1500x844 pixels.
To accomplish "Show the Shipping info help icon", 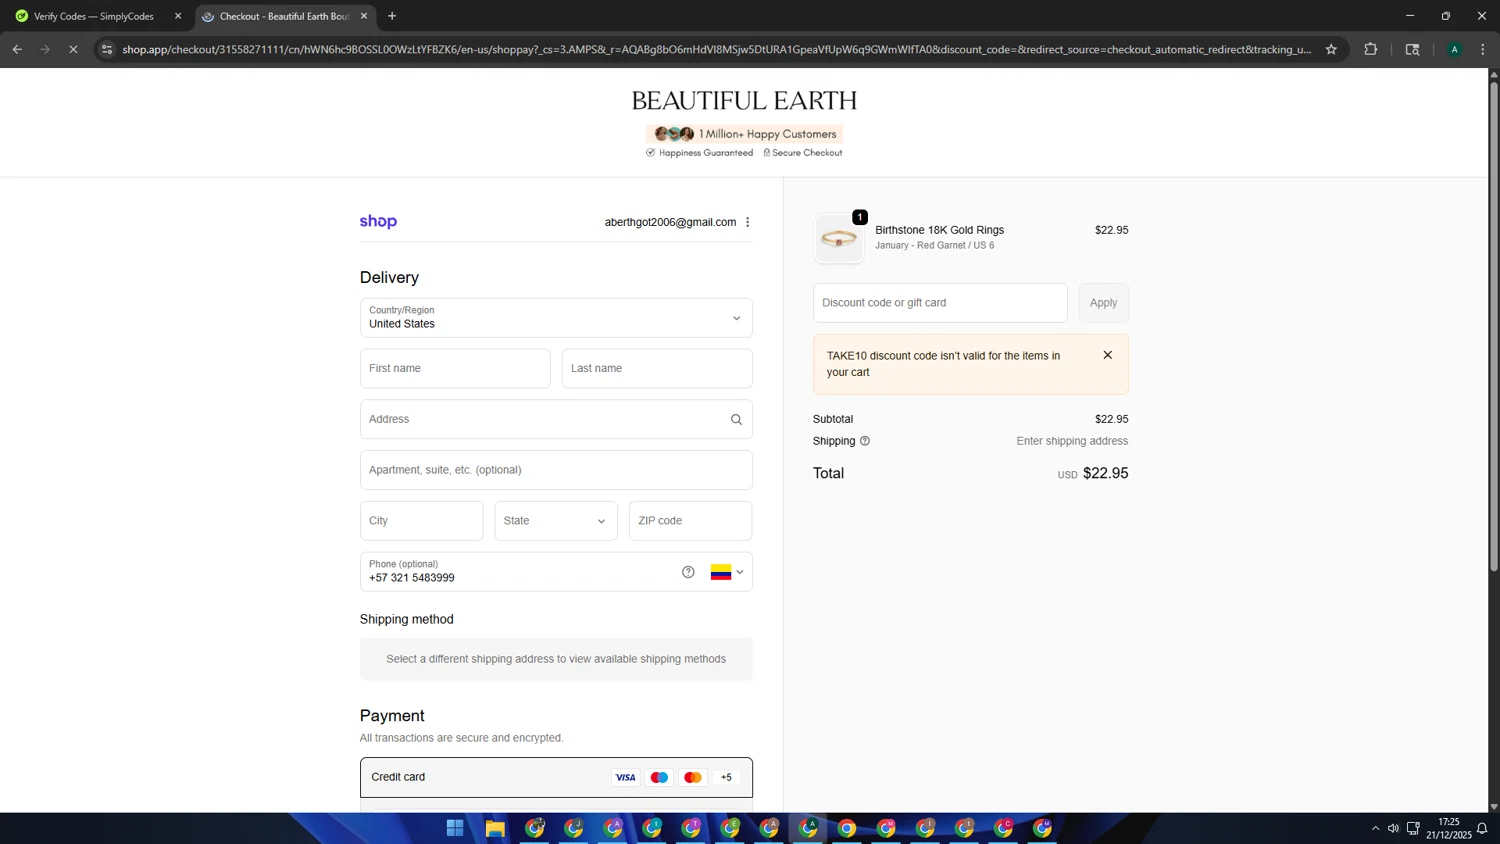I will pos(865,441).
